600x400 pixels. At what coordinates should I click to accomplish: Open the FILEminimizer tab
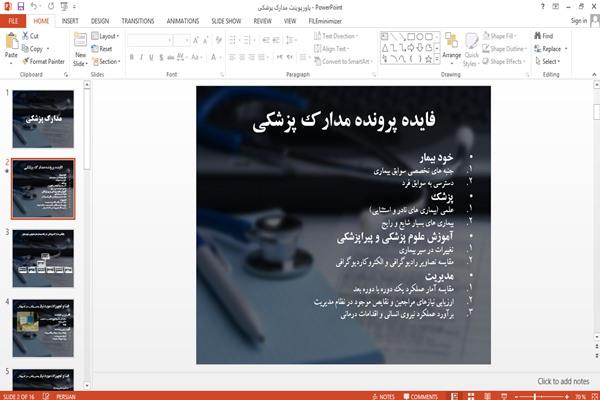(325, 21)
